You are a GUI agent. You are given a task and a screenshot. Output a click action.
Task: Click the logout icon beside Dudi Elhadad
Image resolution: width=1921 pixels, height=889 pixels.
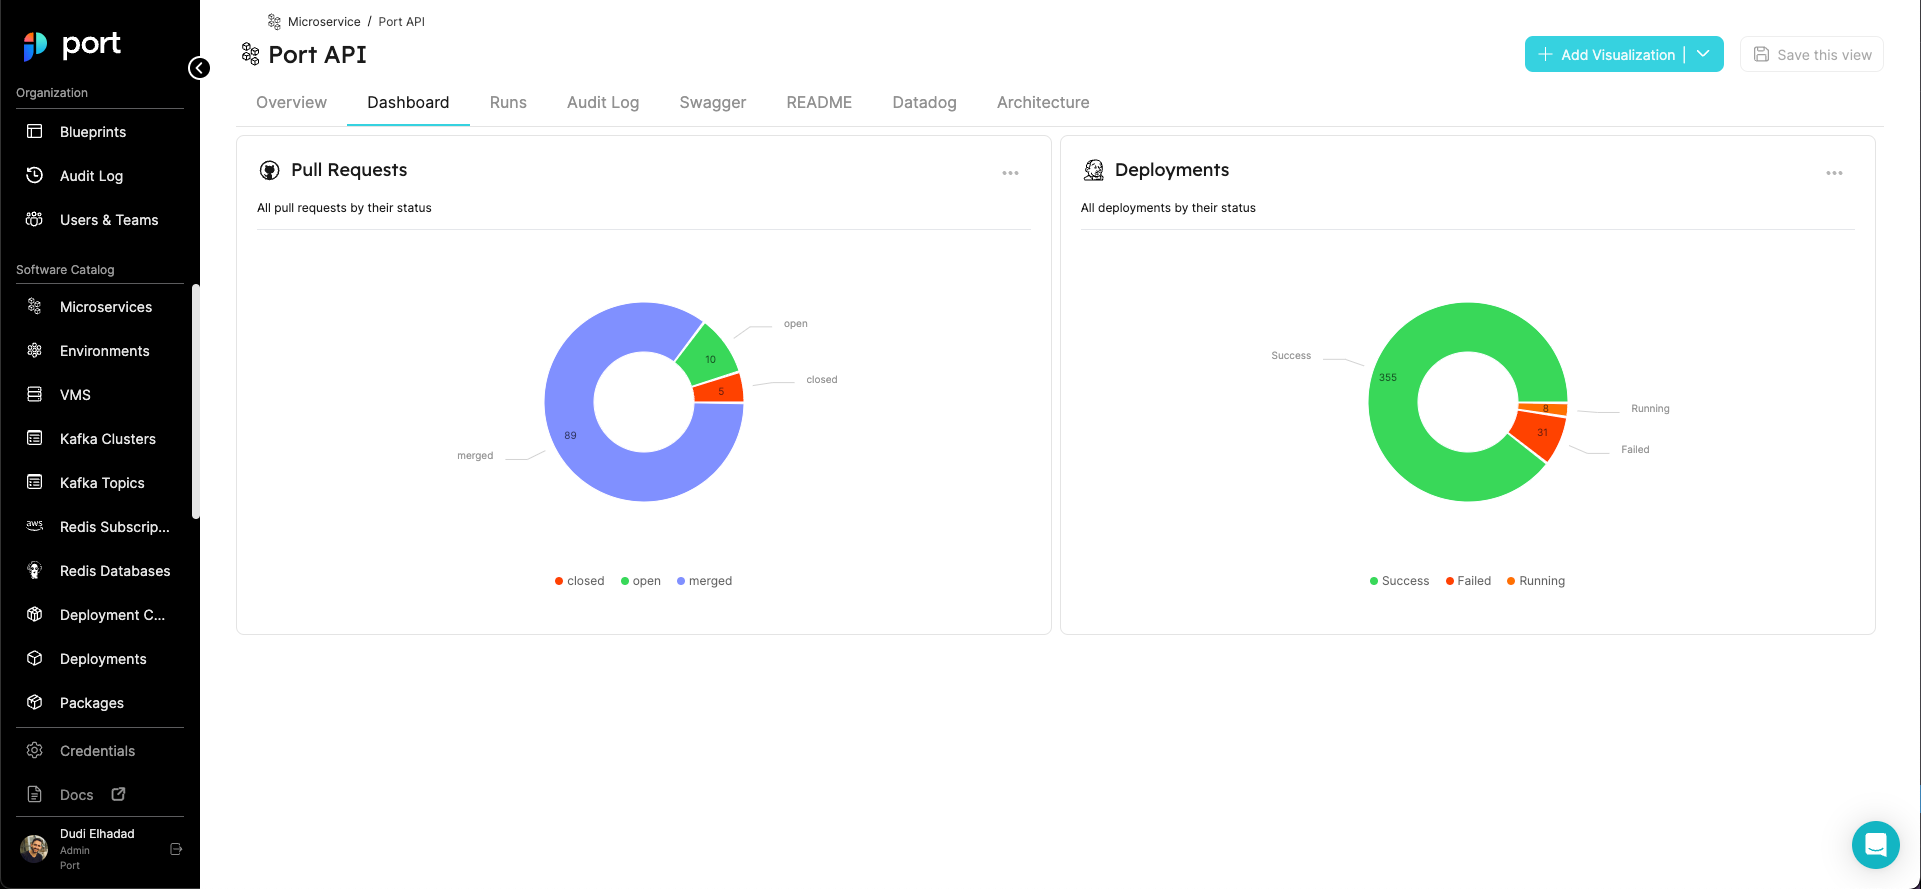[x=176, y=849]
